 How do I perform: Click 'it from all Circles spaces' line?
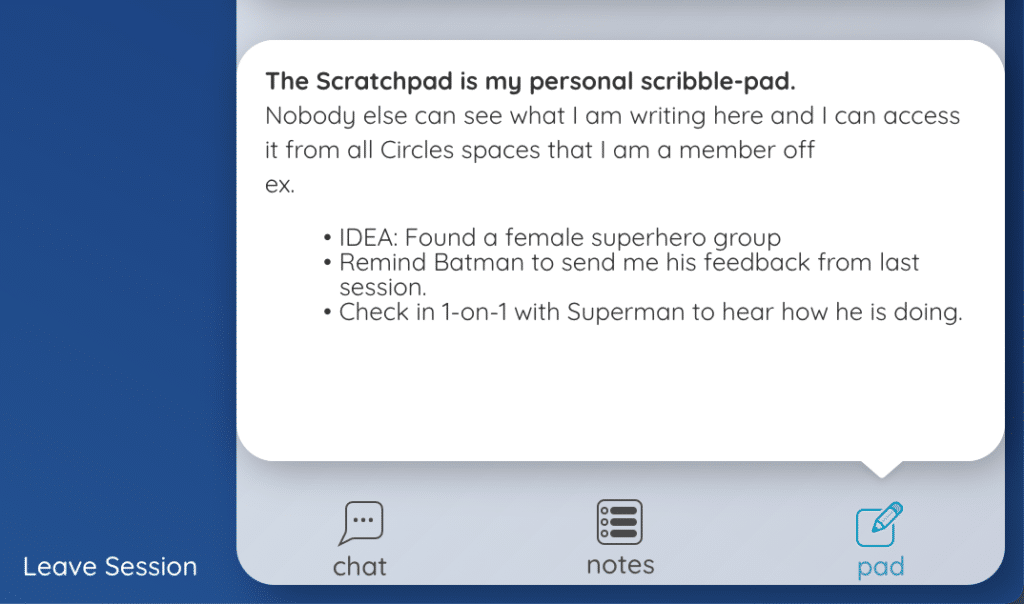pyautogui.click(x=539, y=150)
